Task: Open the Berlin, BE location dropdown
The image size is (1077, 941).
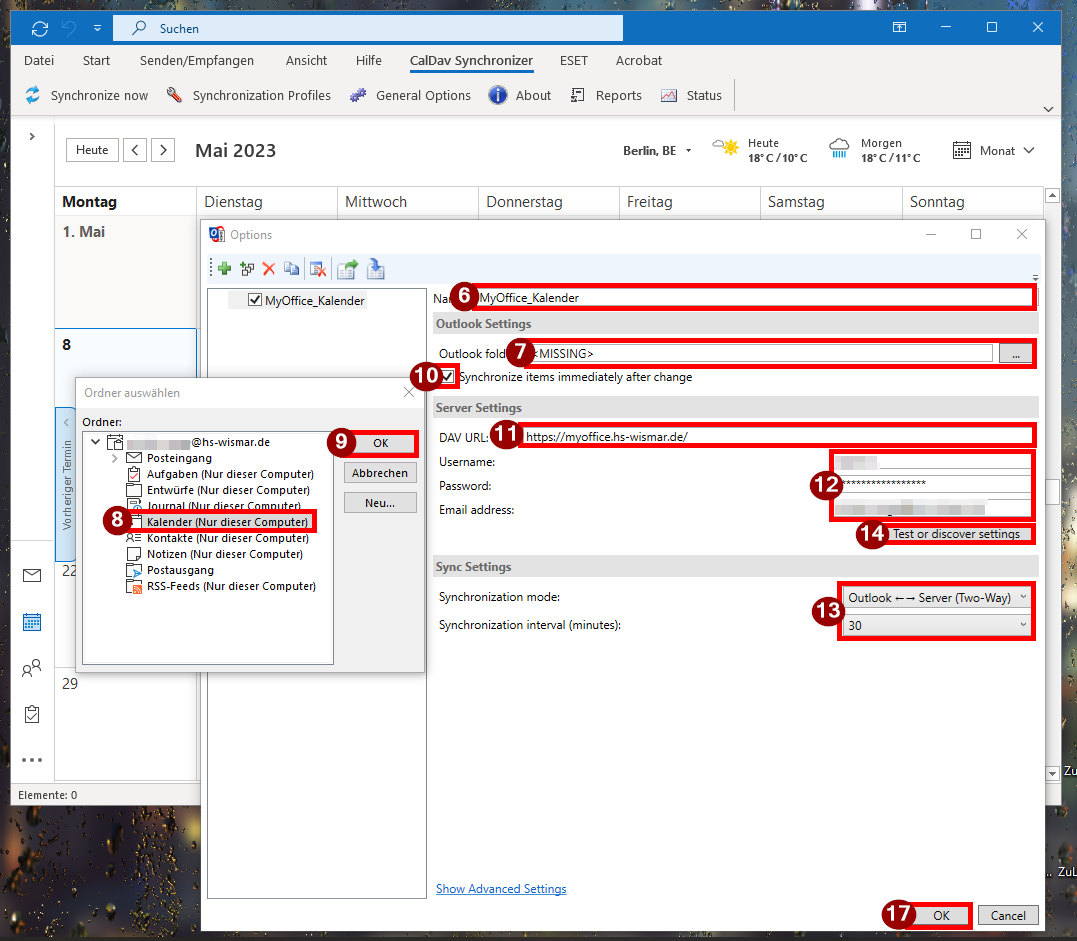Action: (x=657, y=151)
